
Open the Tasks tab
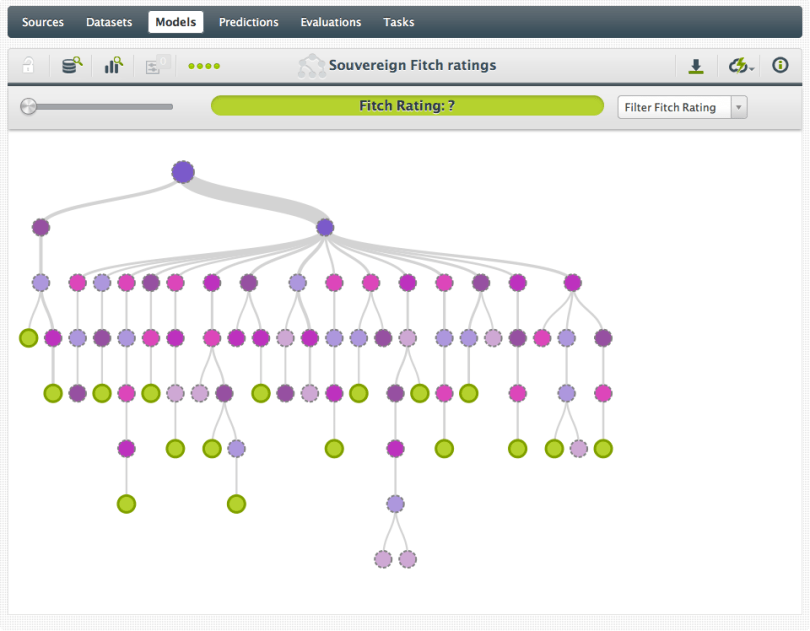(398, 22)
